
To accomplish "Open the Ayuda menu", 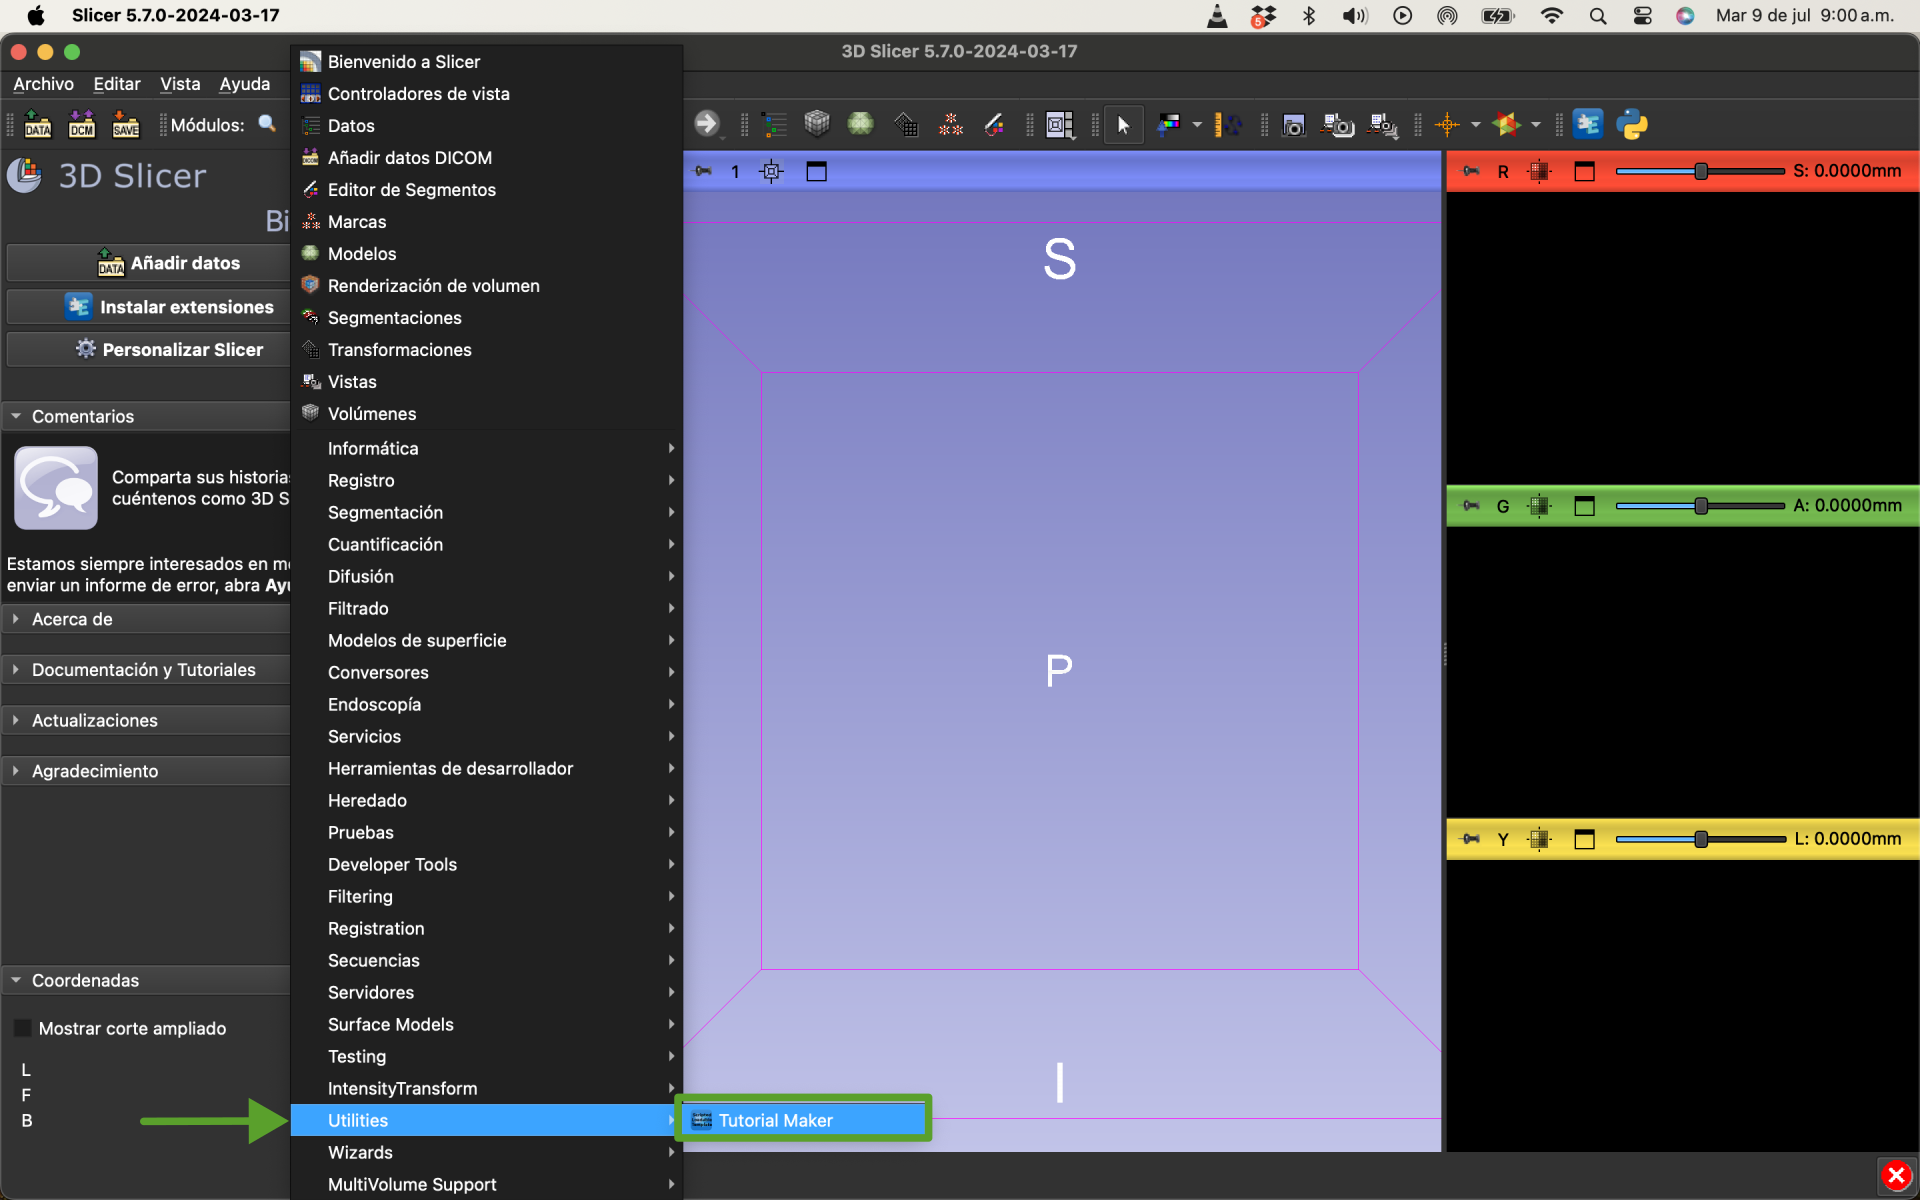I will 245,84.
